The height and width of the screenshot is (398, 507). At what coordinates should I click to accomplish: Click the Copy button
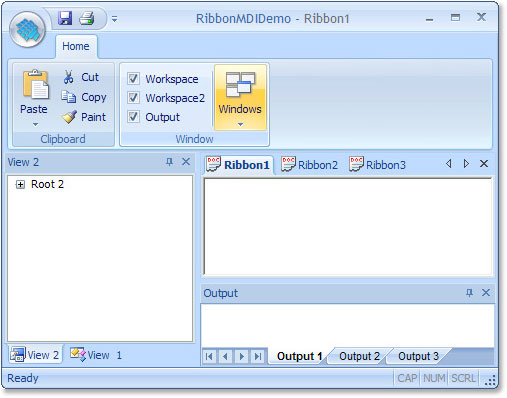(84, 97)
